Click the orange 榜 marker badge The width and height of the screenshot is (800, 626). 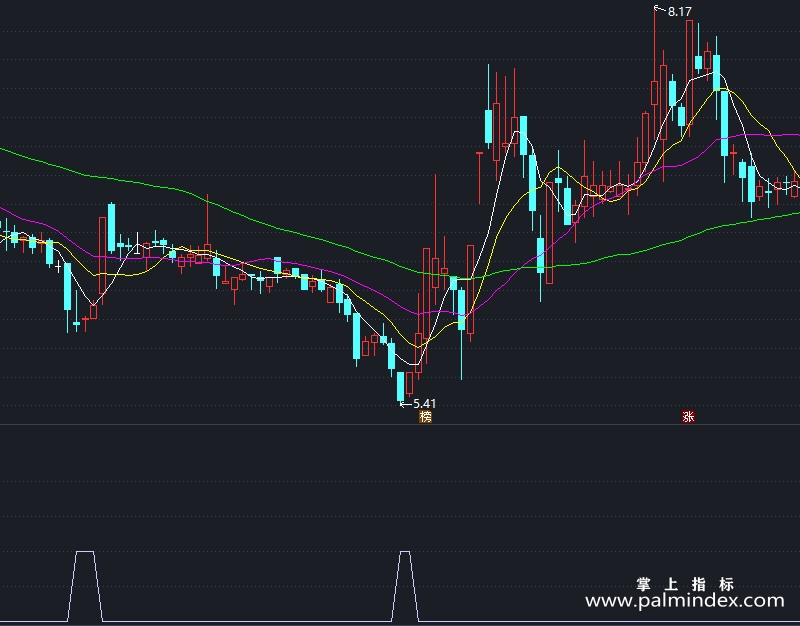coord(426,417)
